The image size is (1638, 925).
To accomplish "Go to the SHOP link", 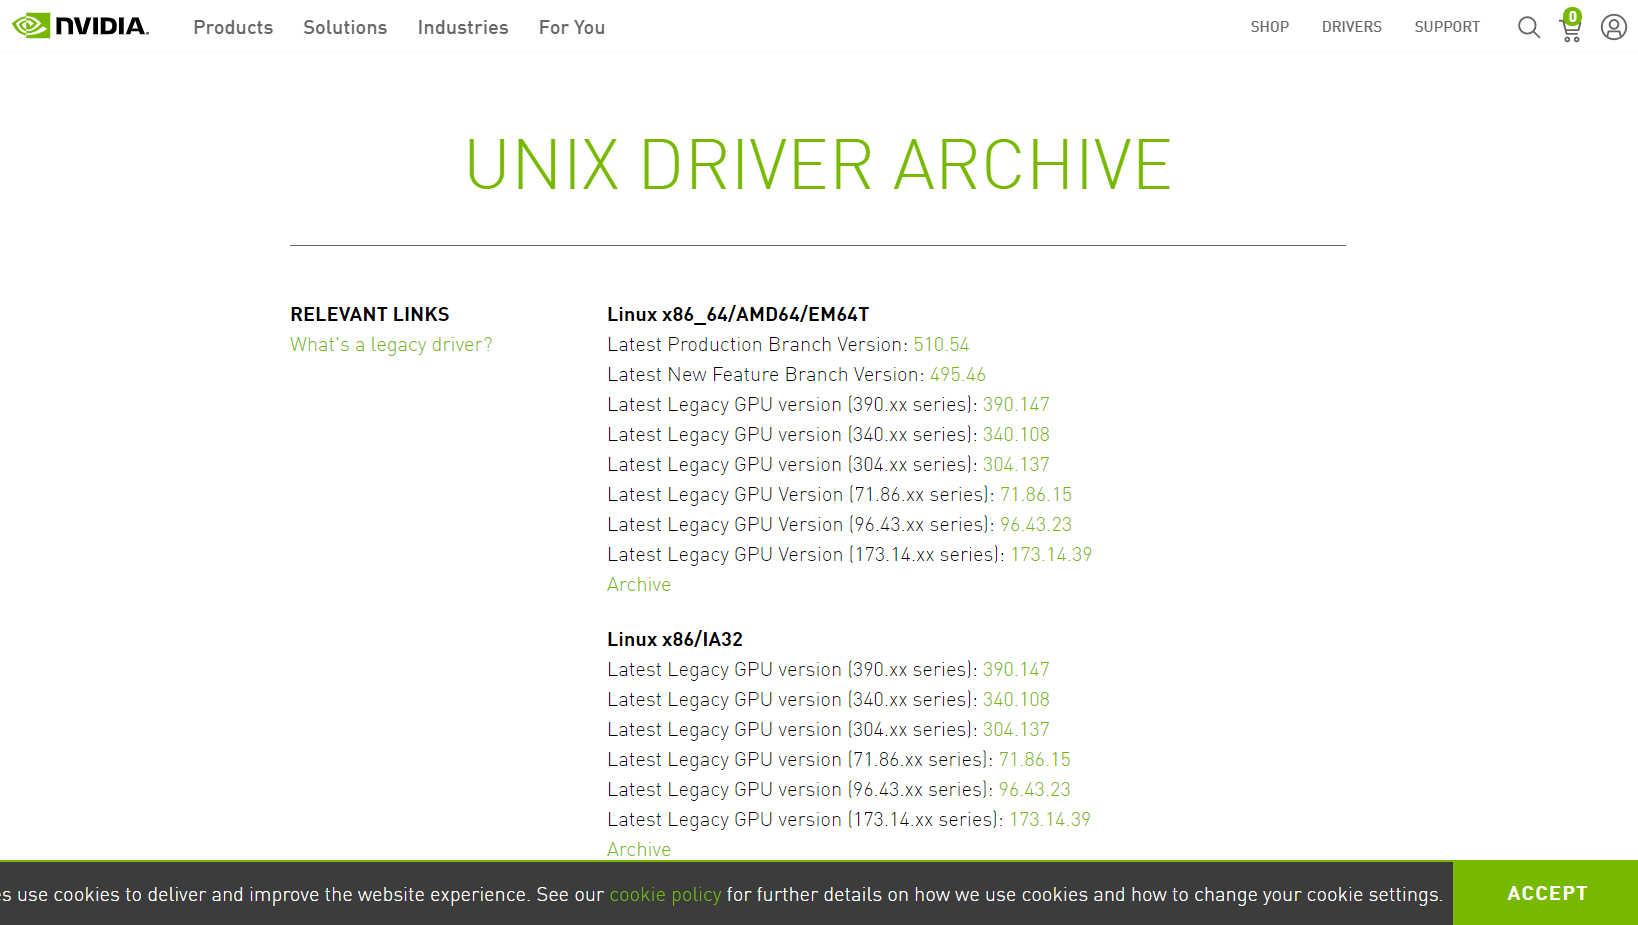I will [1270, 27].
